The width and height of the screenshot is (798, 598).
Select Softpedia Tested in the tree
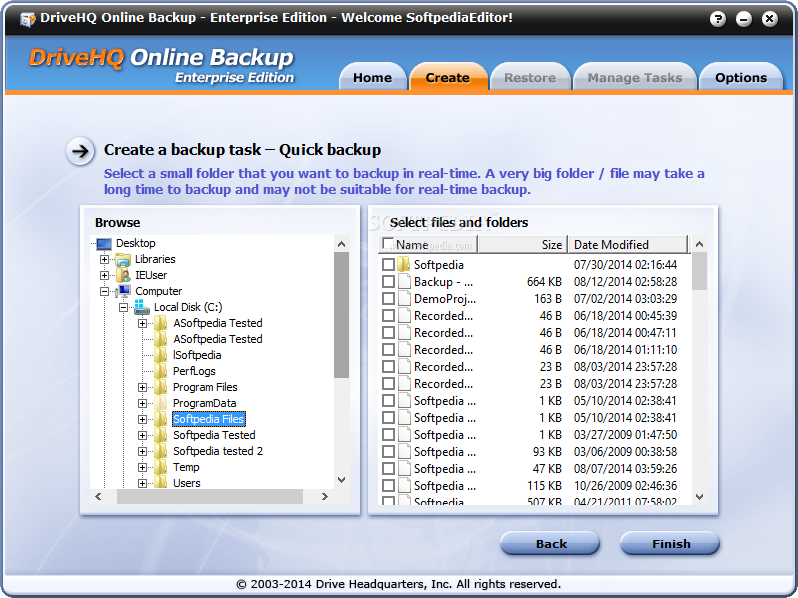[214, 435]
